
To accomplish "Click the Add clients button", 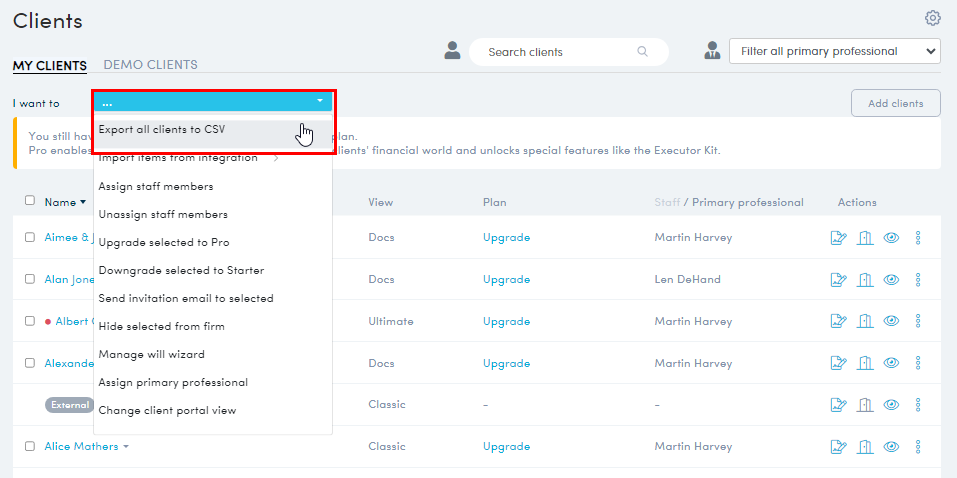I will (895, 103).
